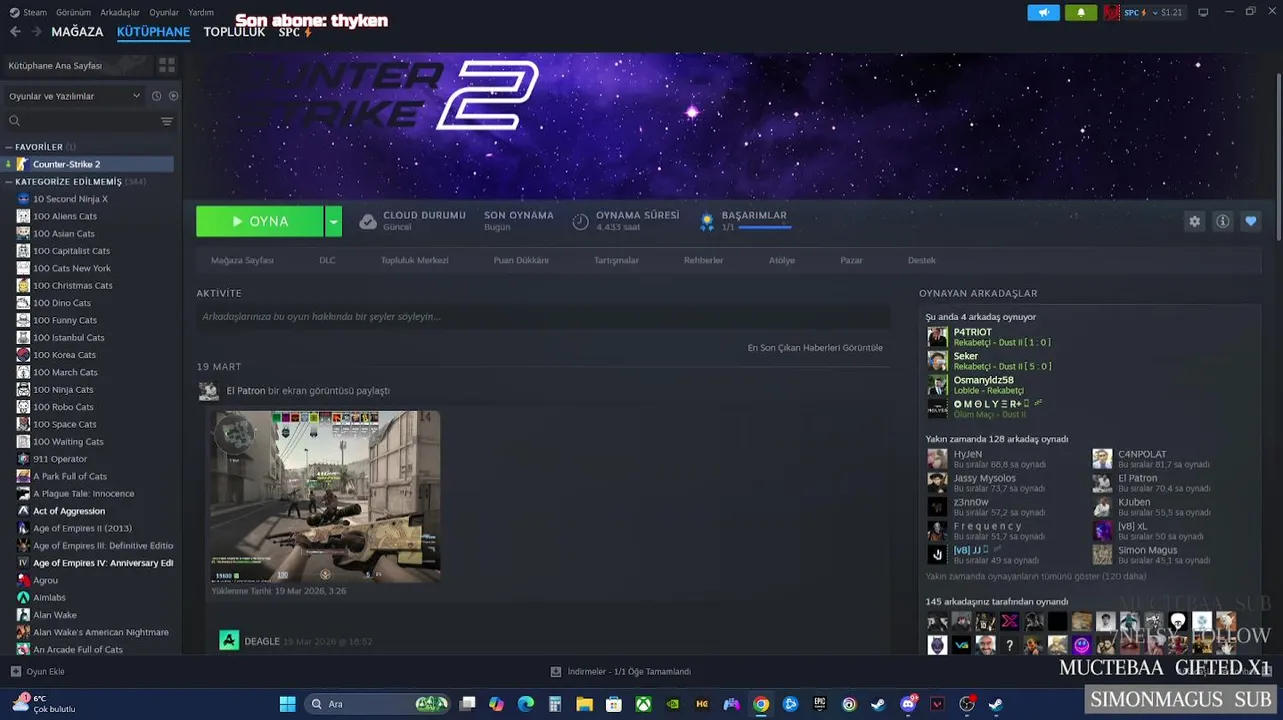
Task: Open İndirmeler downloads status
Action: tap(620, 672)
